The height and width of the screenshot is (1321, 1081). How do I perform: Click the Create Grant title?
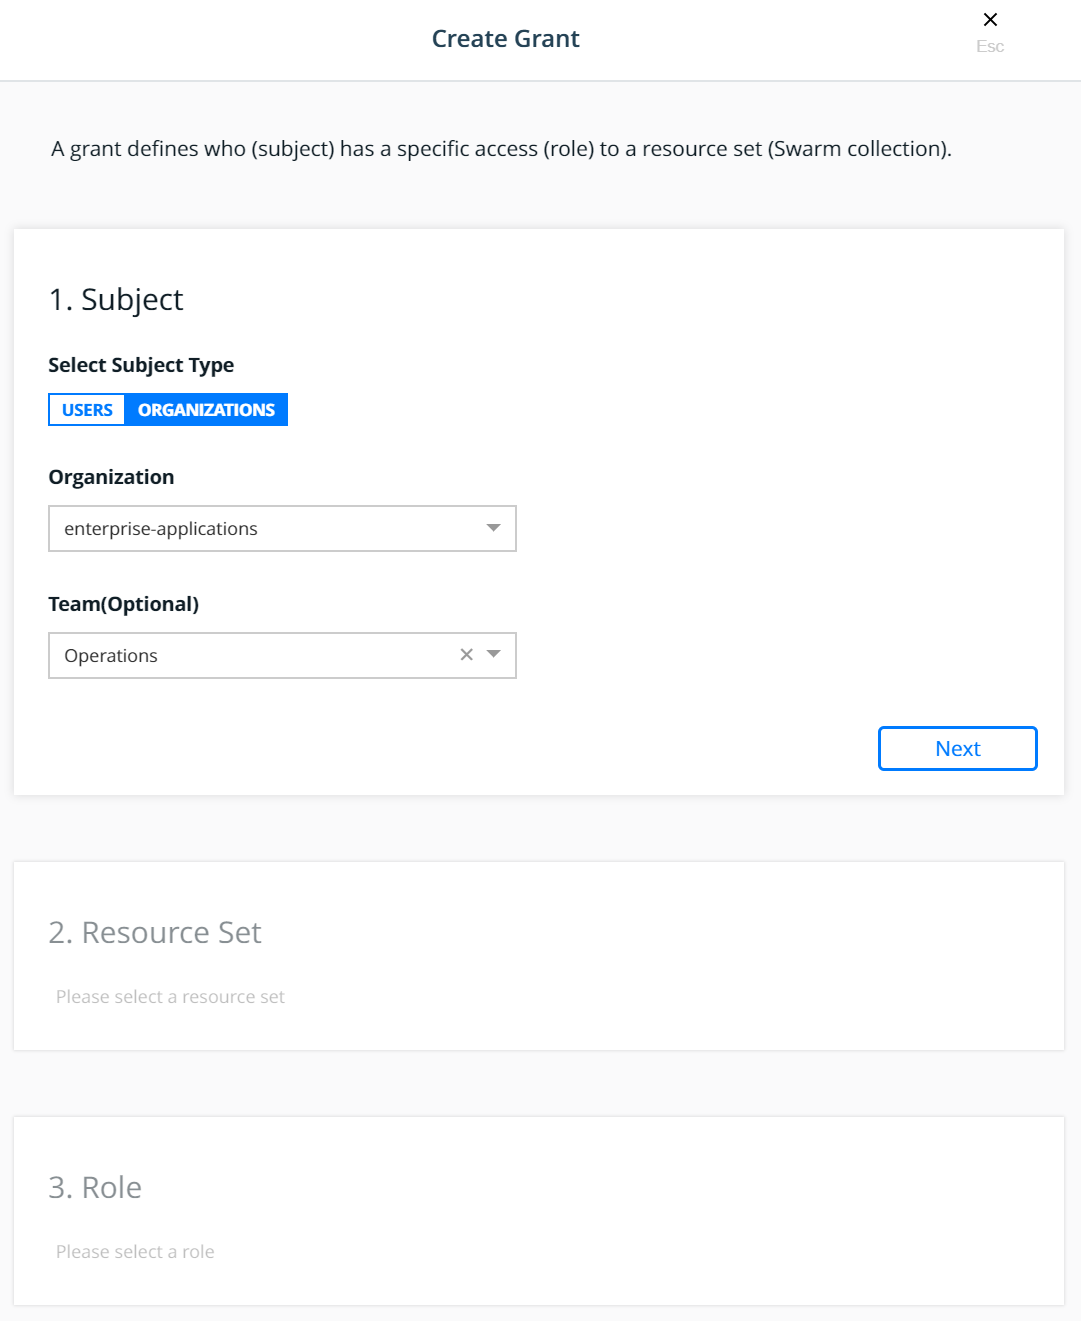pos(505,39)
